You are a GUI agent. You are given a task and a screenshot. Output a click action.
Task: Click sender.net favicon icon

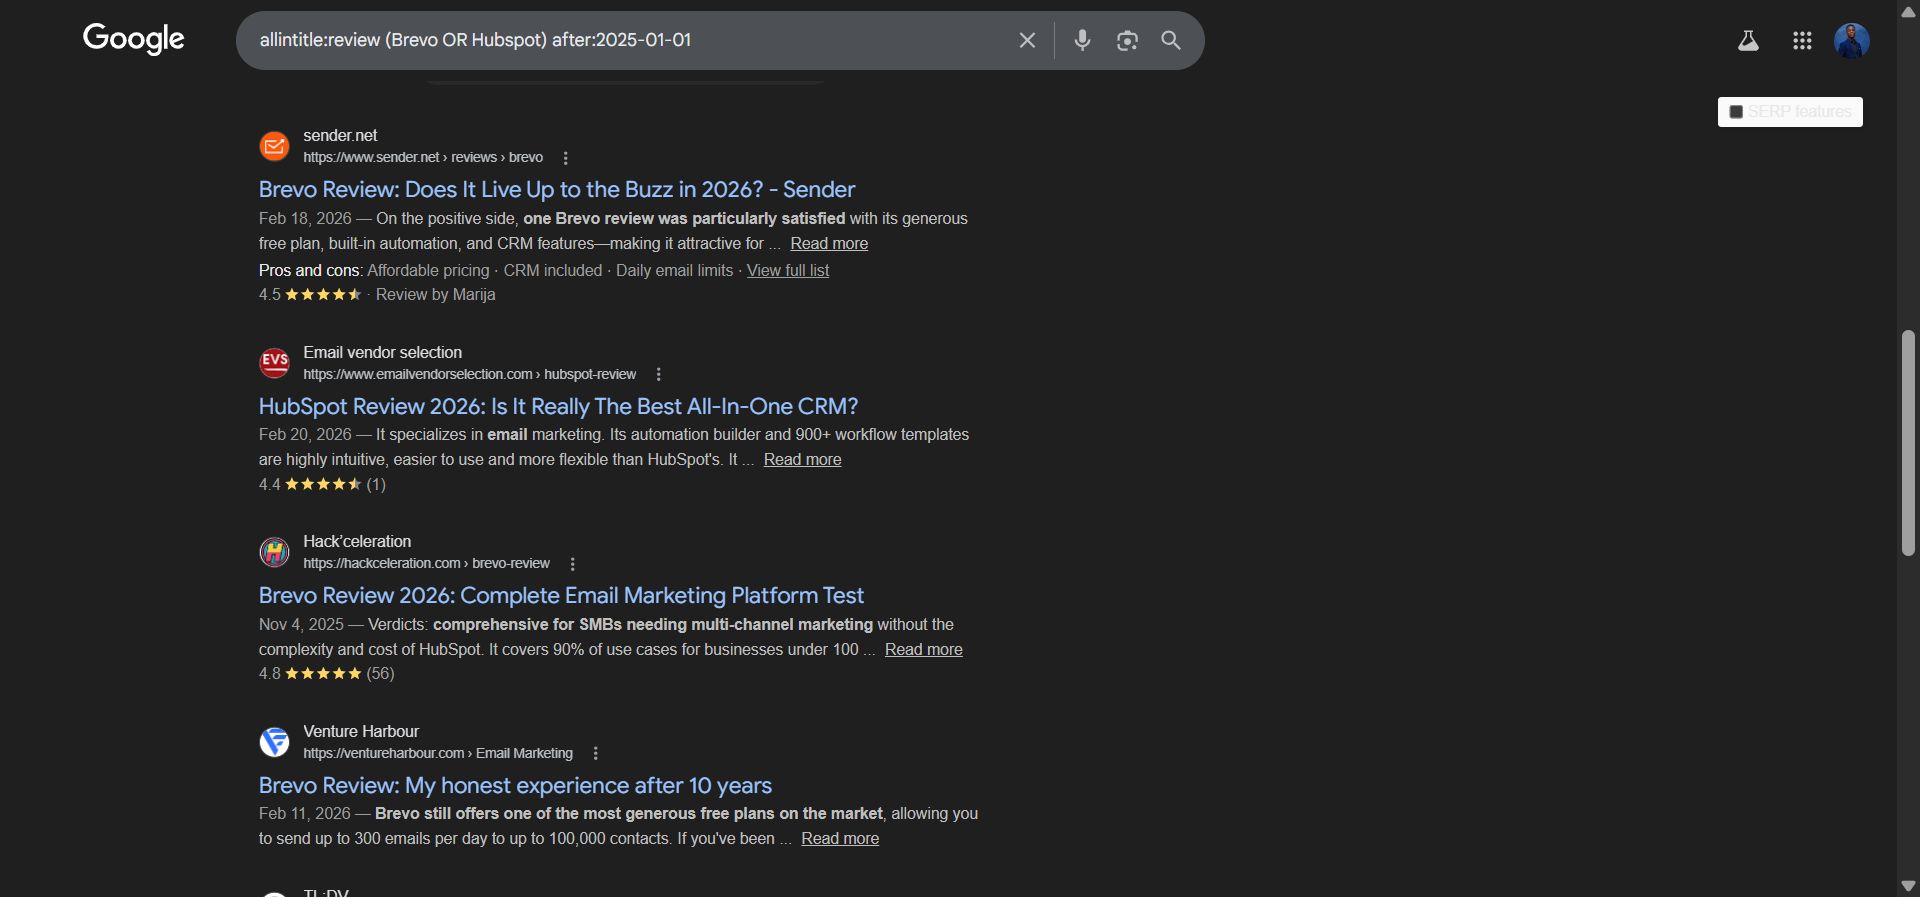point(274,146)
